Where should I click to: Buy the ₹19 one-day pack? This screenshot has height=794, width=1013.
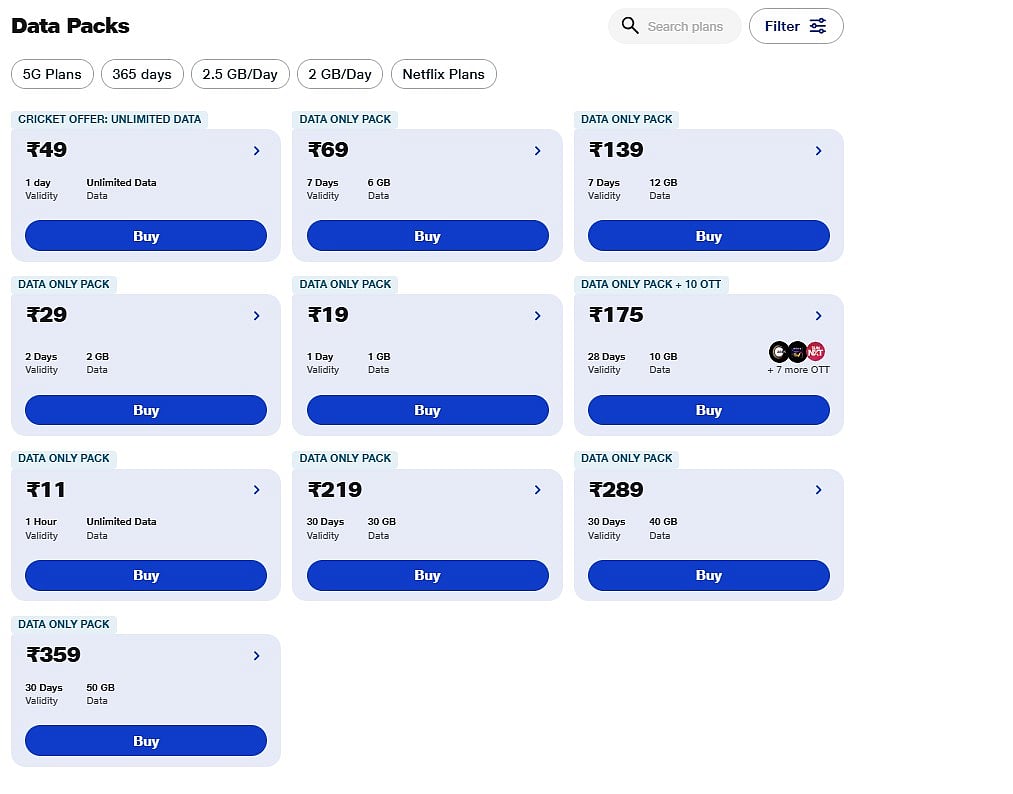tap(427, 410)
